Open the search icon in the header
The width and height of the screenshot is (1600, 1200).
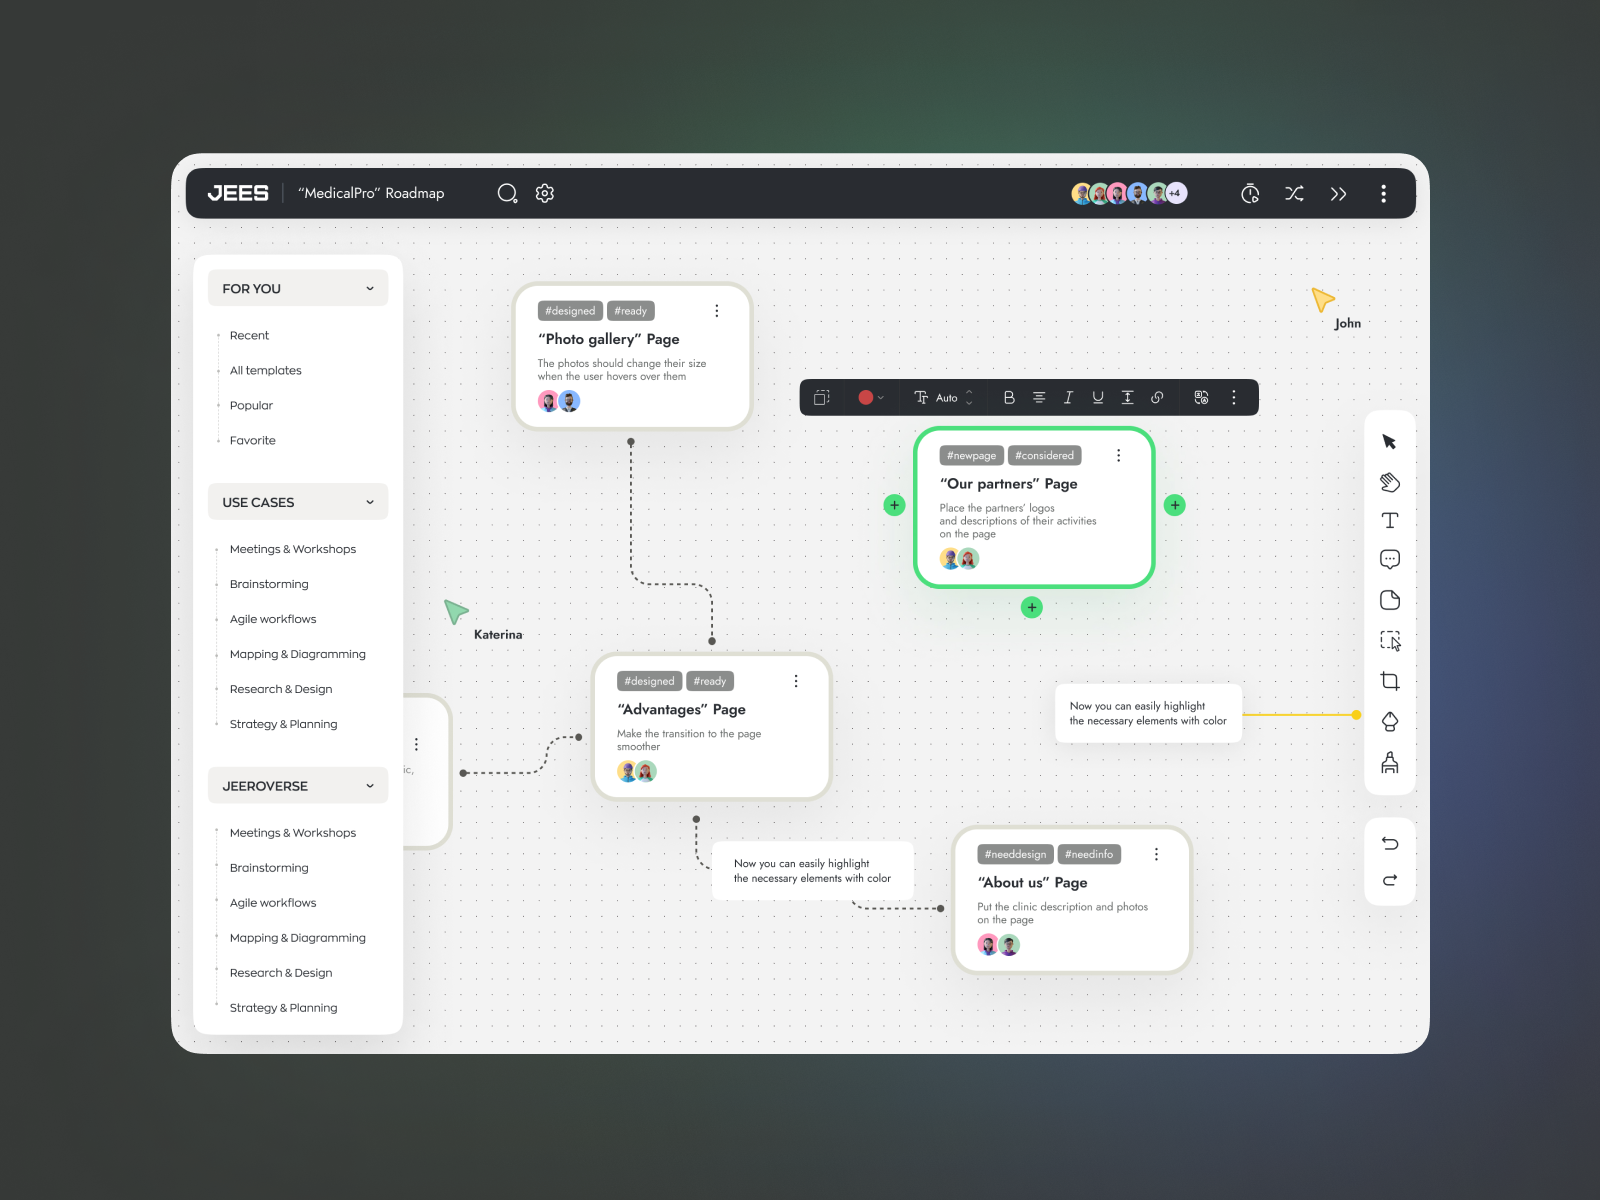pyautogui.click(x=507, y=193)
